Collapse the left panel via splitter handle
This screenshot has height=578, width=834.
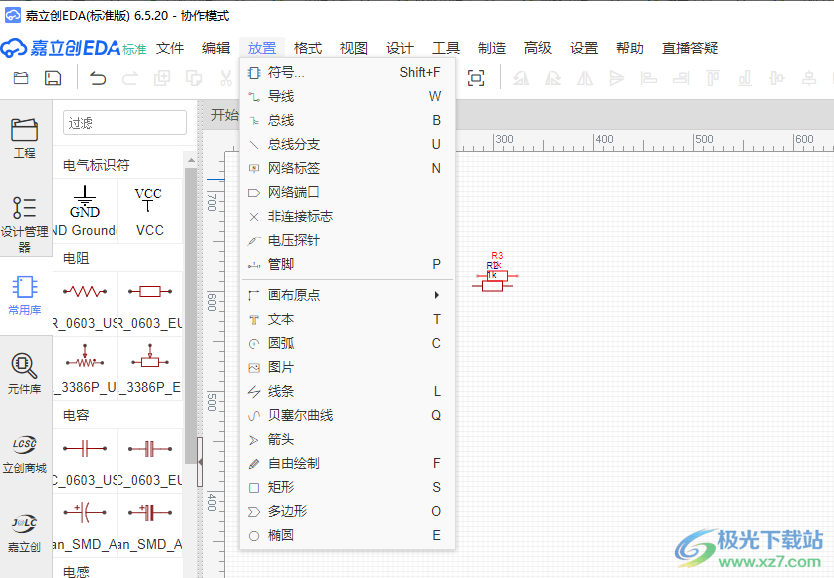click(x=200, y=462)
